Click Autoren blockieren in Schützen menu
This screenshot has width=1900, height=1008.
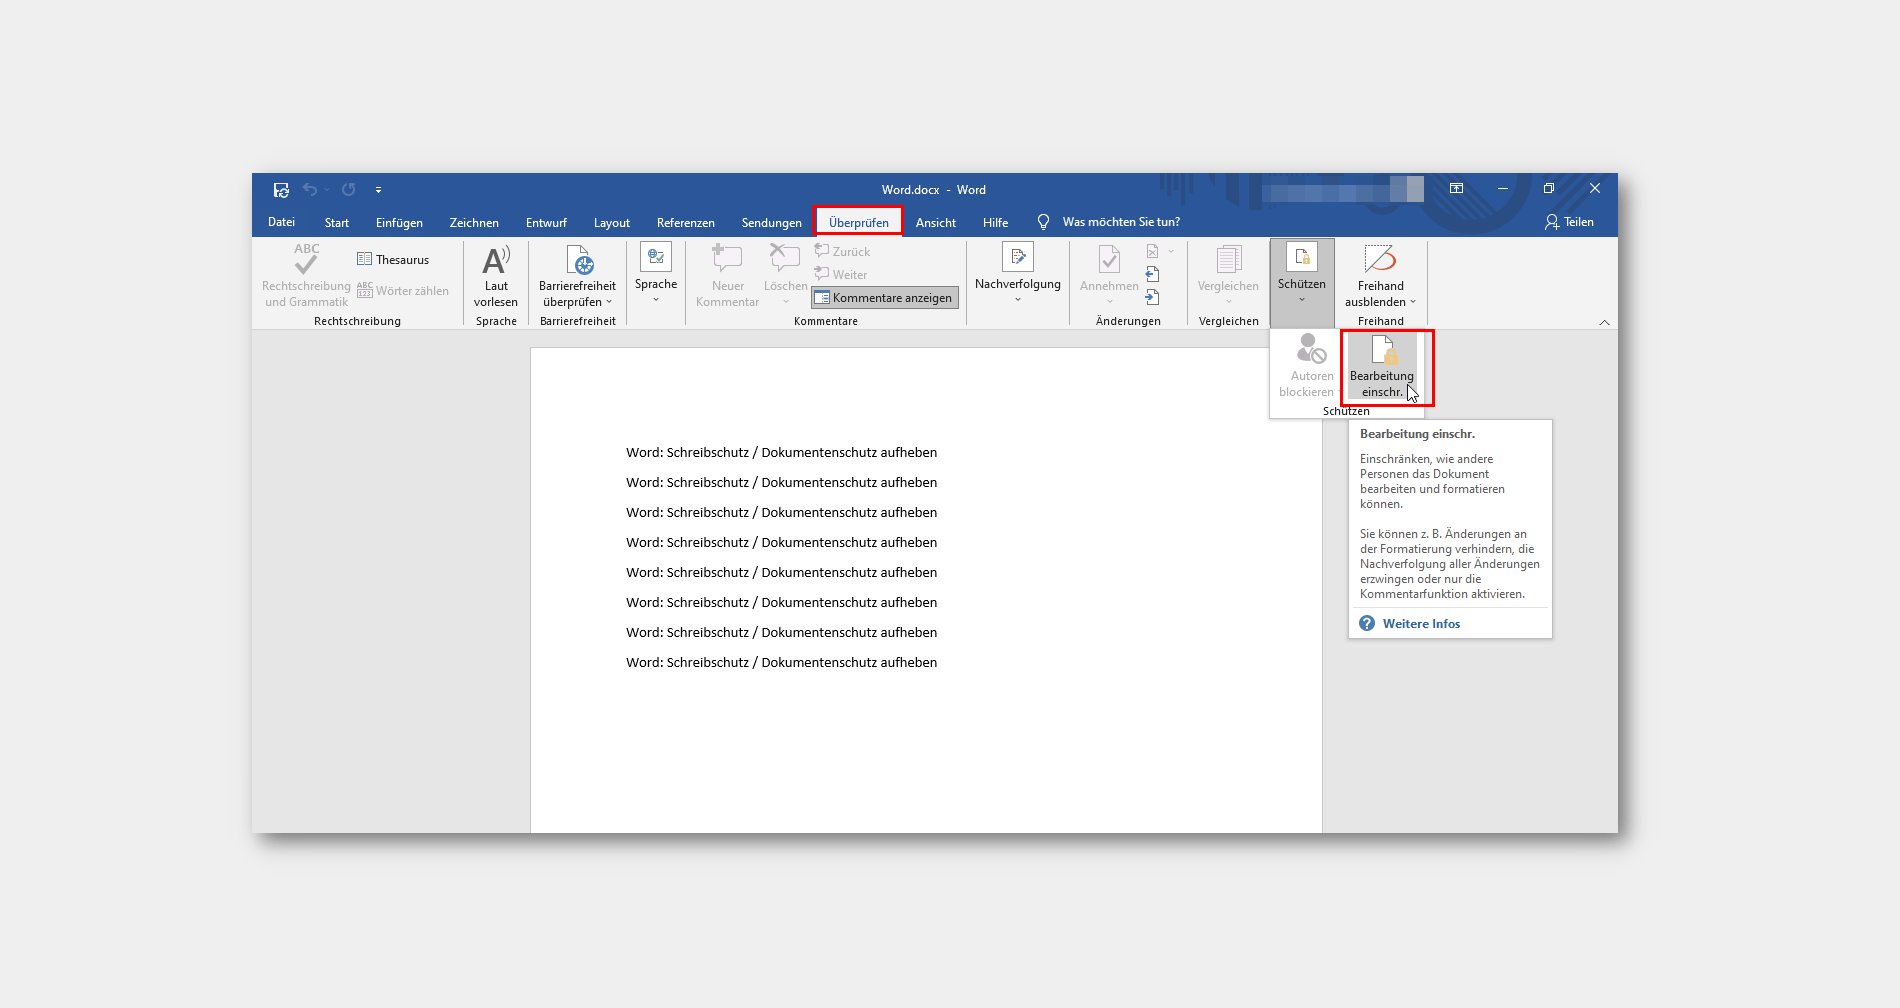pos(1306,366)
